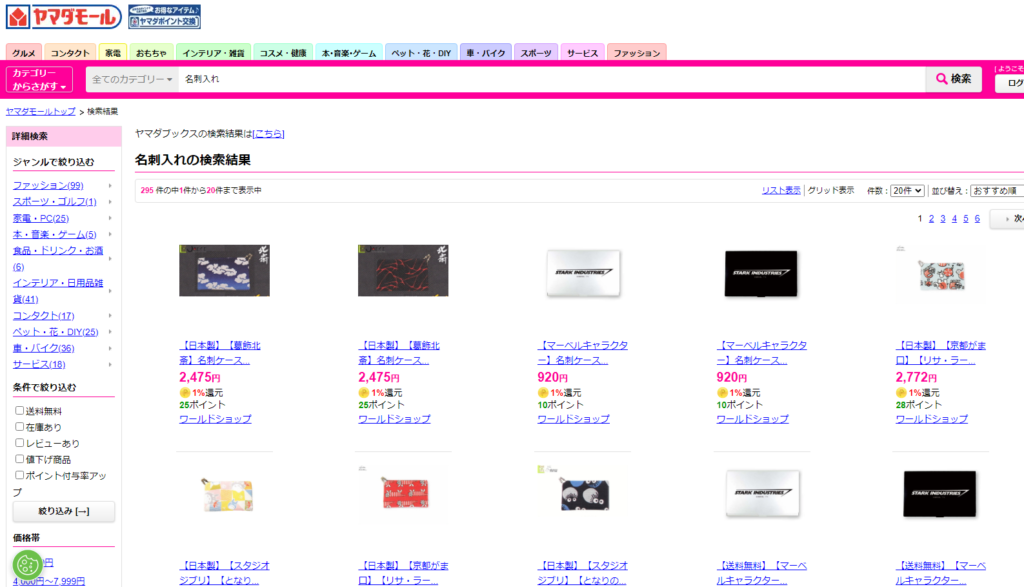The height and width of the screenshot is (587, 1024).
Task: Check the 値下げ商品 filter
Action: point(20,459)
